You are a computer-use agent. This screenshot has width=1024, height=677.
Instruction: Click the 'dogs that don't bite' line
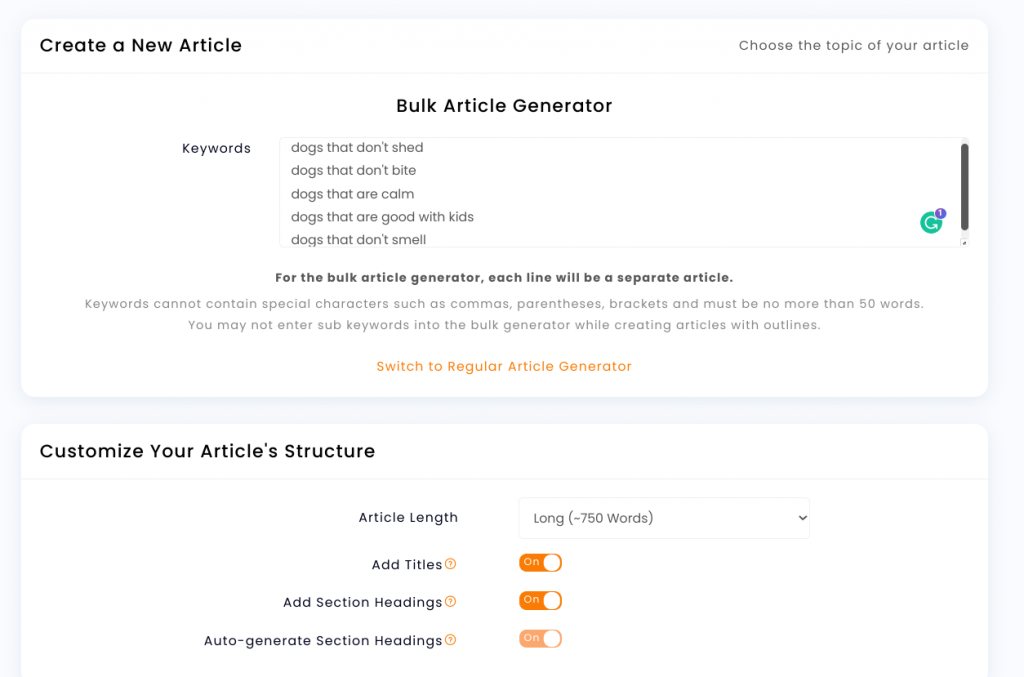coord(353,170)
